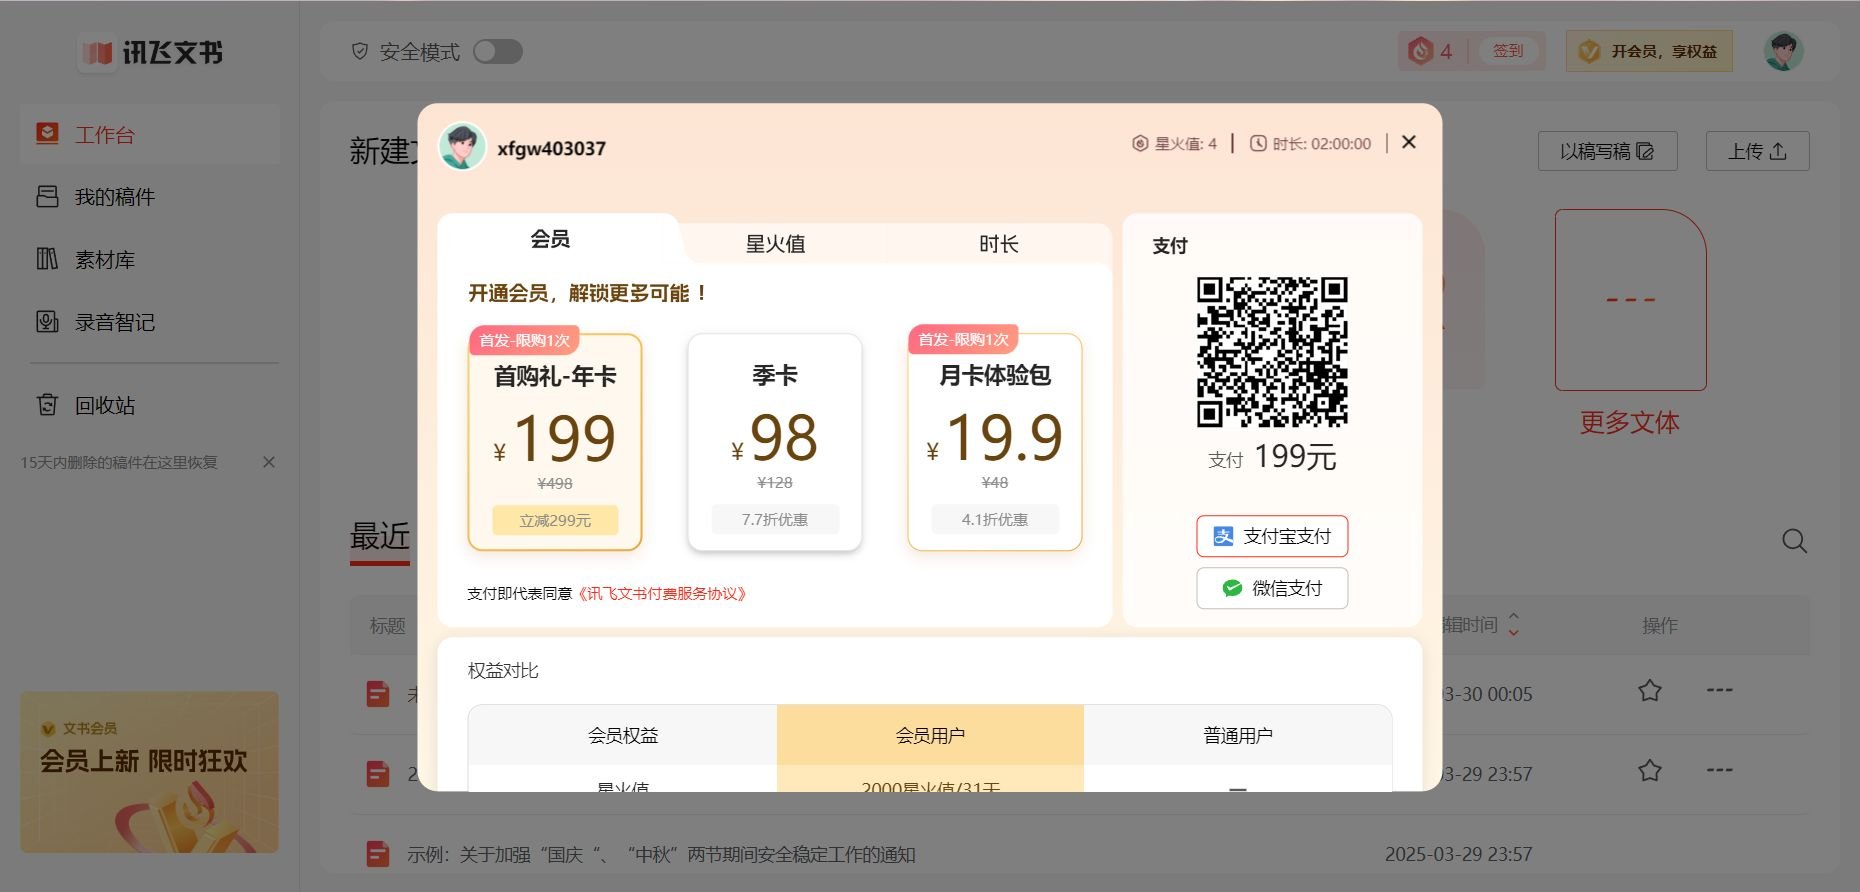Open 回收站 in the sidebar
This screenshot has width=1860, height=892.
coord(150,405)
